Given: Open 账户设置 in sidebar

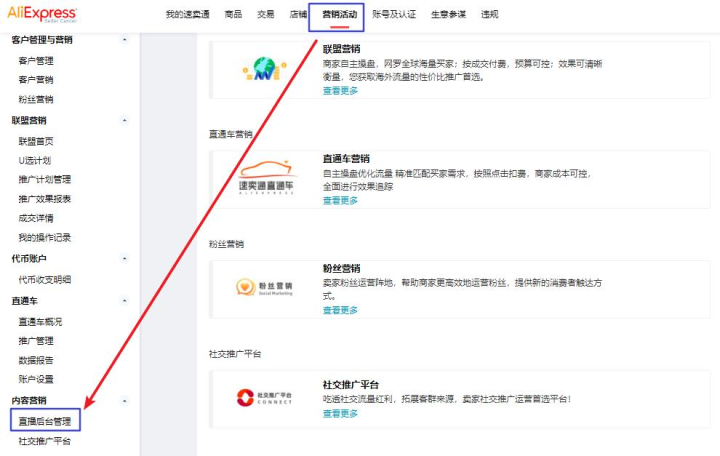Looking at the screenshot, I should click(36, 379).
